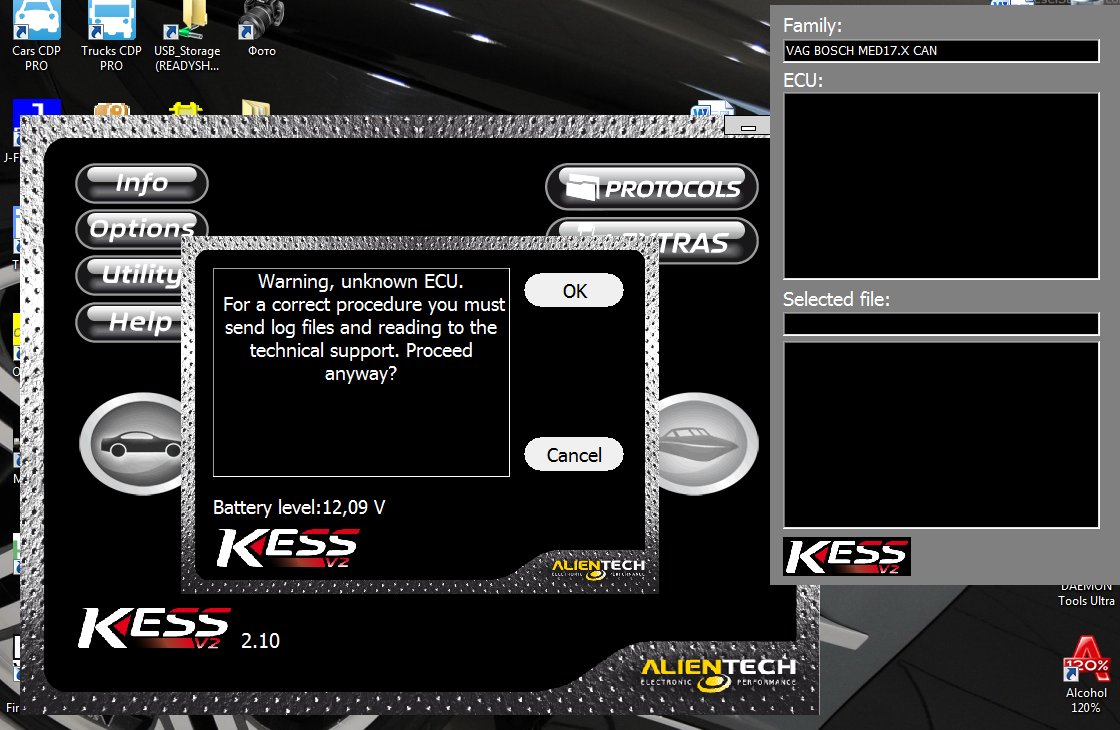Click the Battery level:12,09 V text
The image size is (1120, 730).
click(x=299, y=507)
